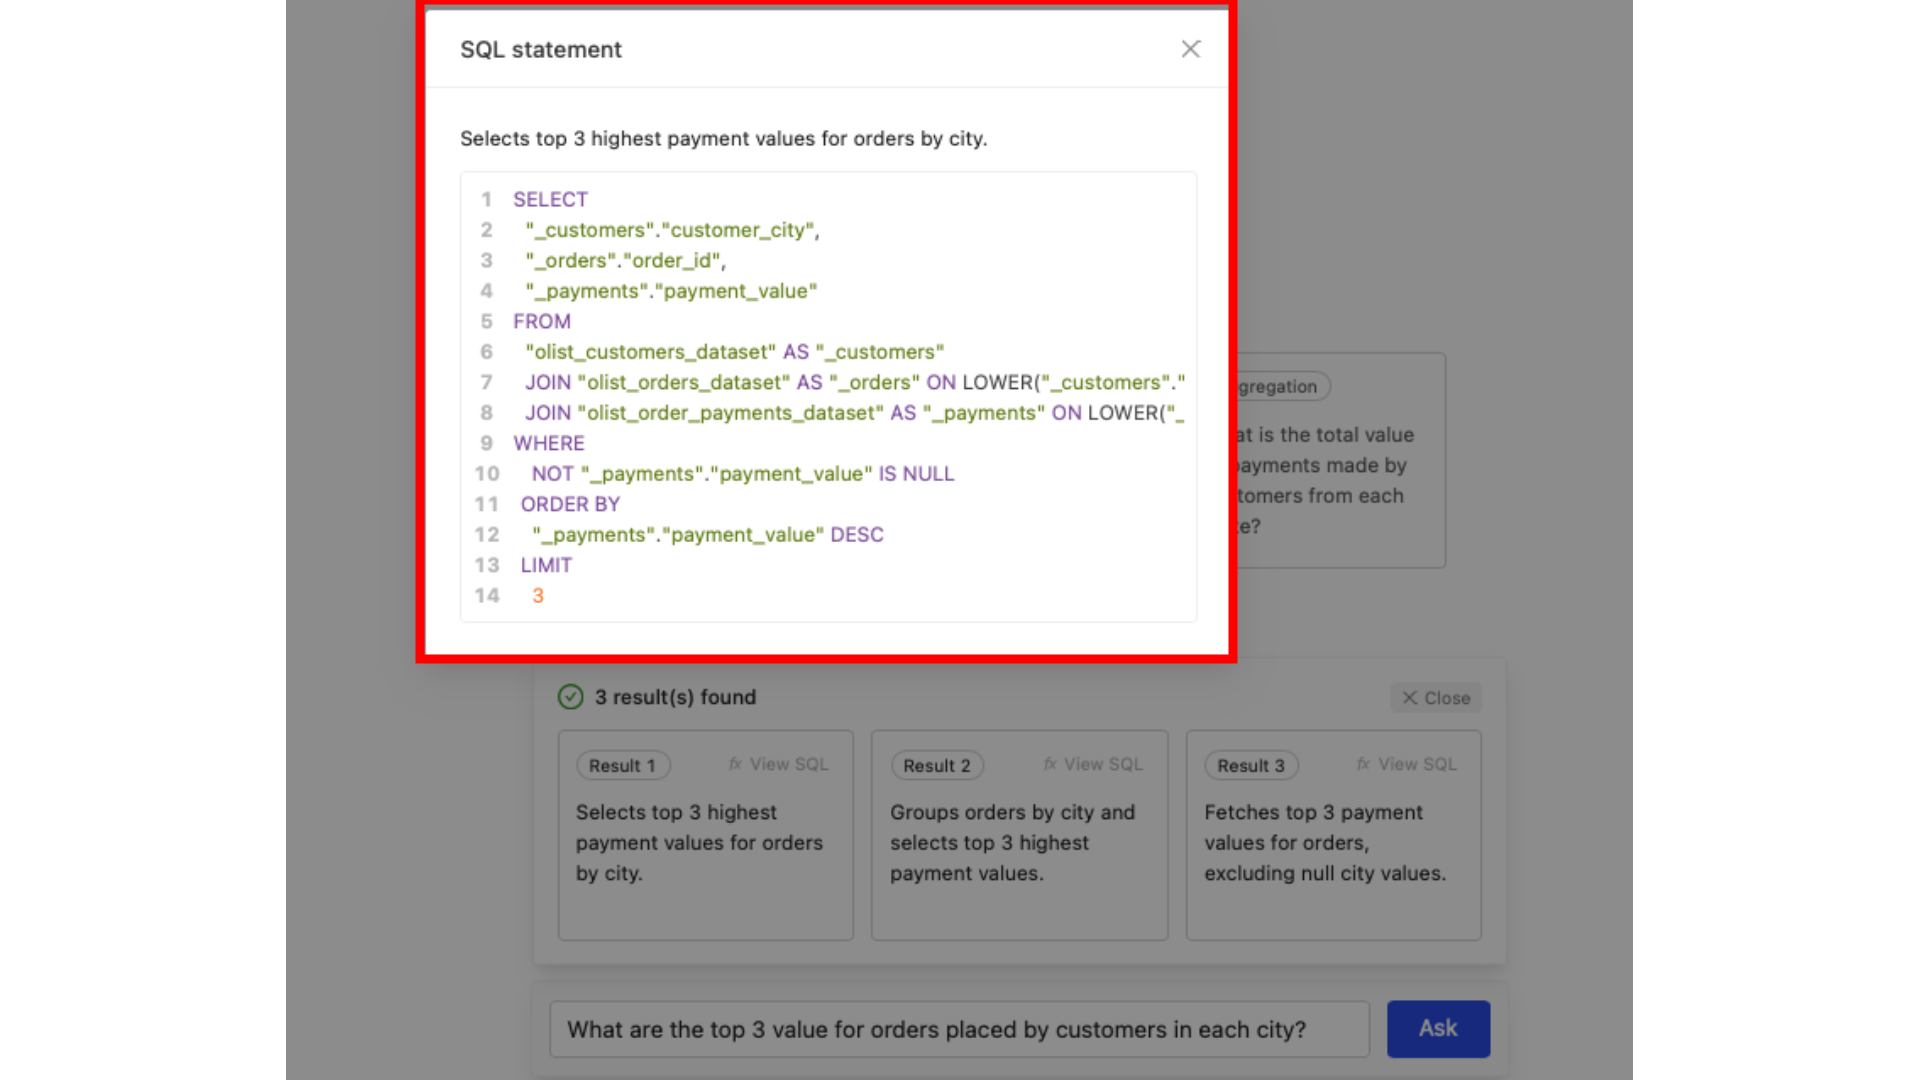1920x1080 pixels.
Task: Click the olist_customers_dataset line 6
Action: (735, 352)
